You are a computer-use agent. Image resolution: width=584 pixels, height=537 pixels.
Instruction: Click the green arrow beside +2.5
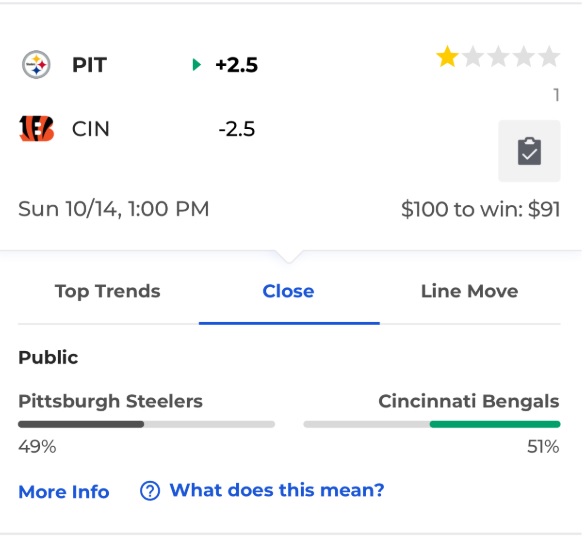(197, 65)
